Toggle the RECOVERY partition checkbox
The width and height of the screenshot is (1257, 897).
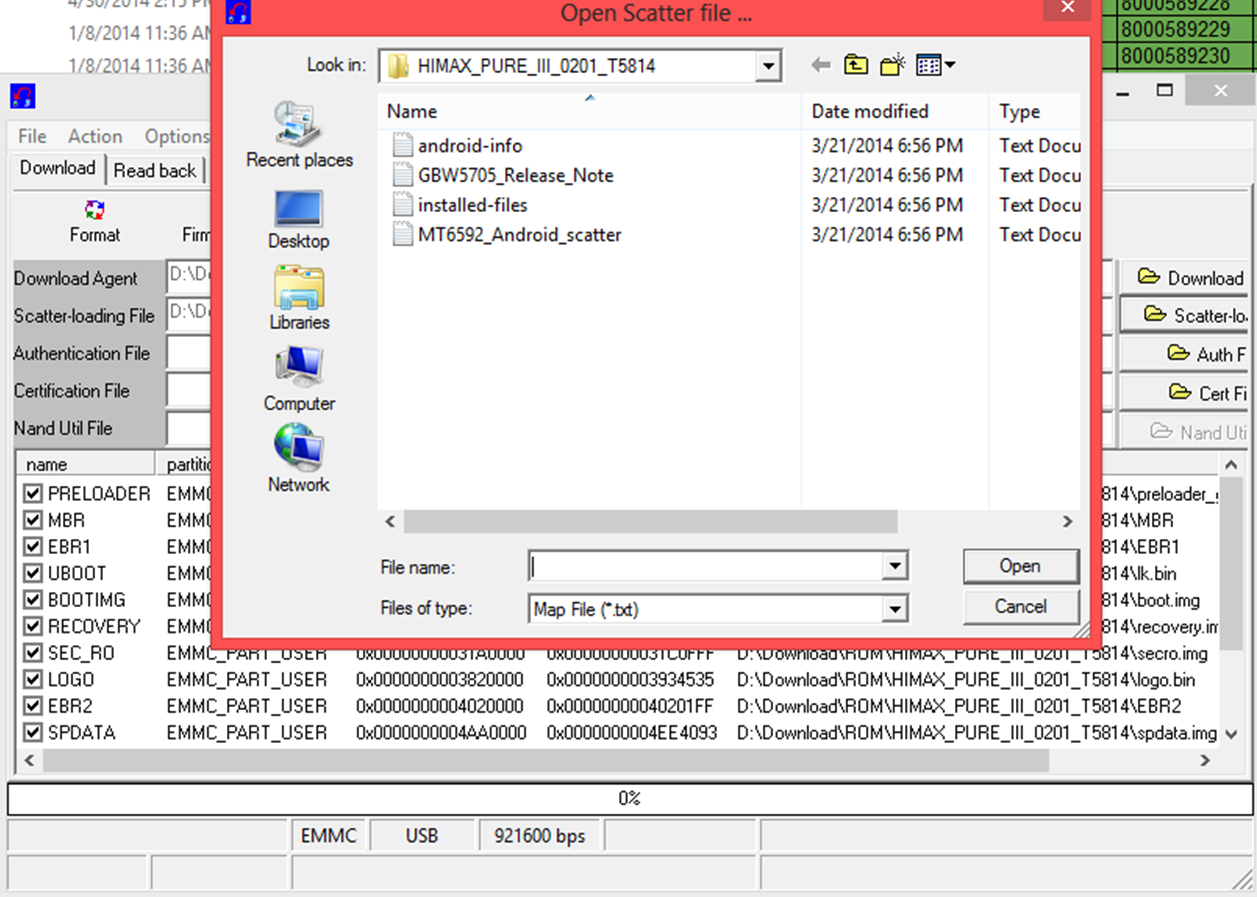pyautogui.click(x=33, y=627)
